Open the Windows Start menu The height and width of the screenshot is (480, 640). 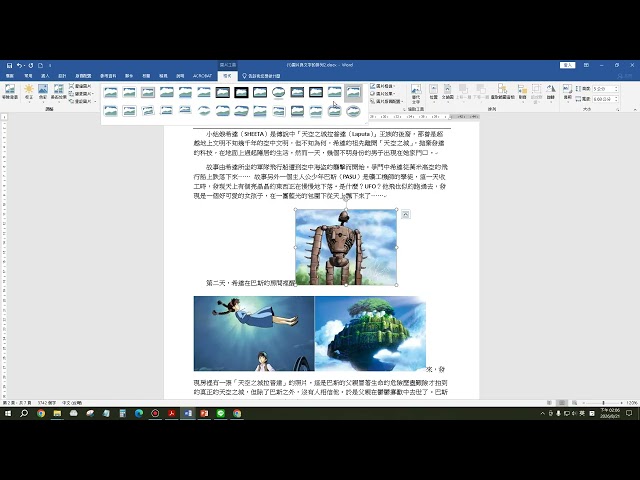coord(8,413)
